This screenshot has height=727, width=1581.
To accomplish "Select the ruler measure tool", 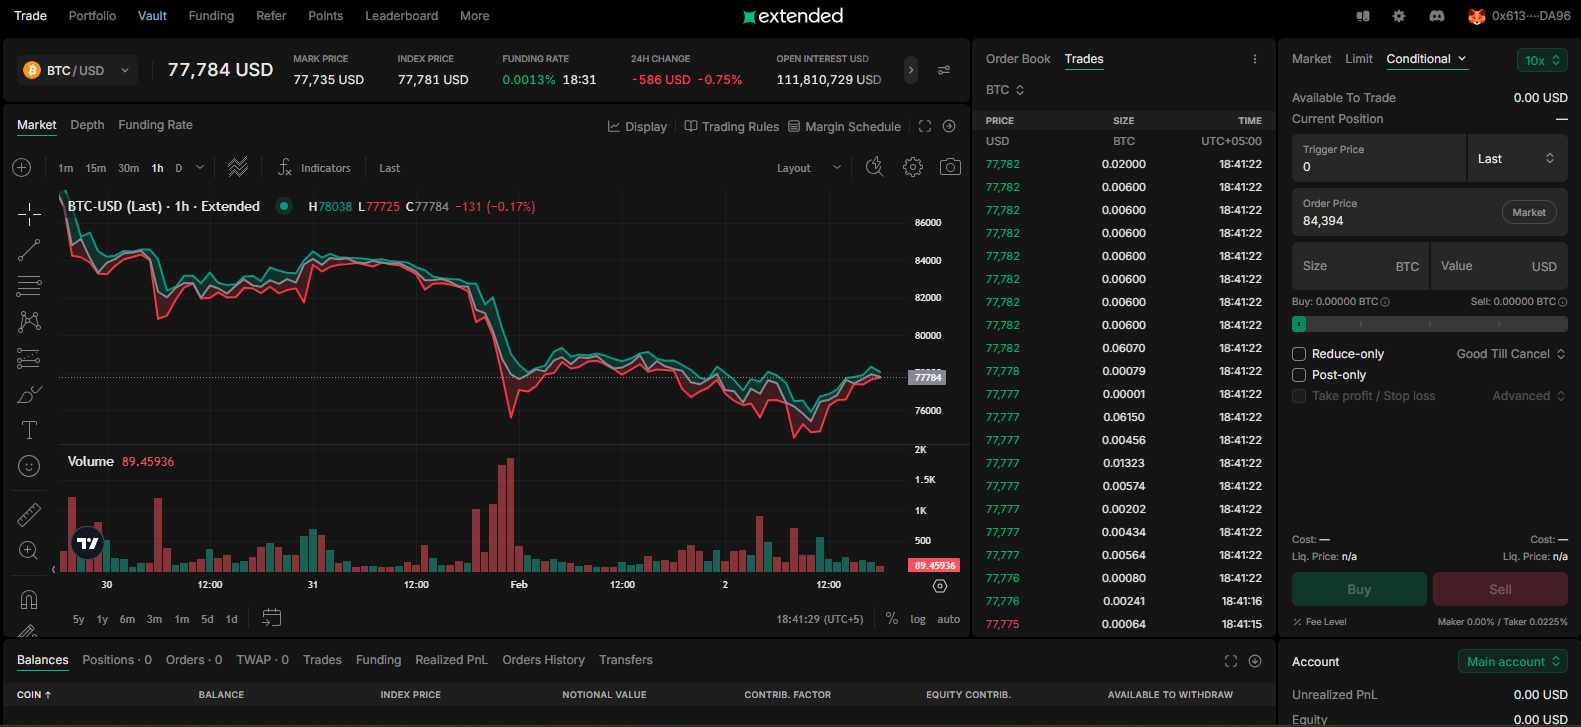I will (29, 515).
